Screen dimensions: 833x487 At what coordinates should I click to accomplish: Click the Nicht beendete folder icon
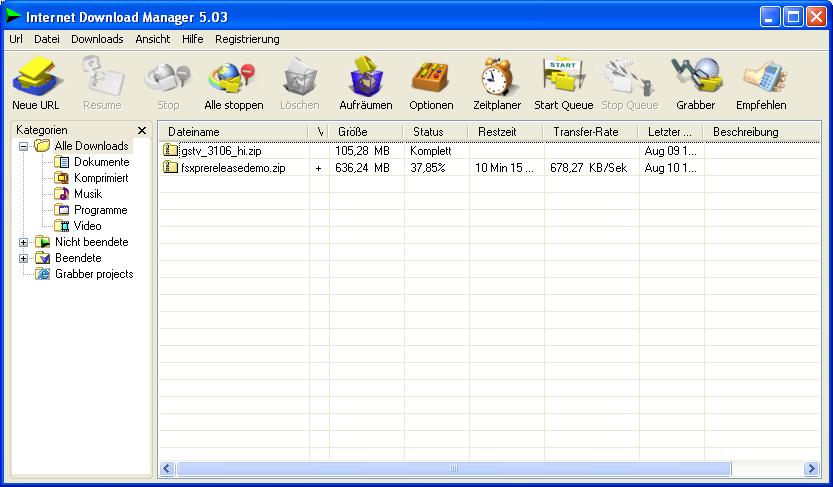point(42,242)
